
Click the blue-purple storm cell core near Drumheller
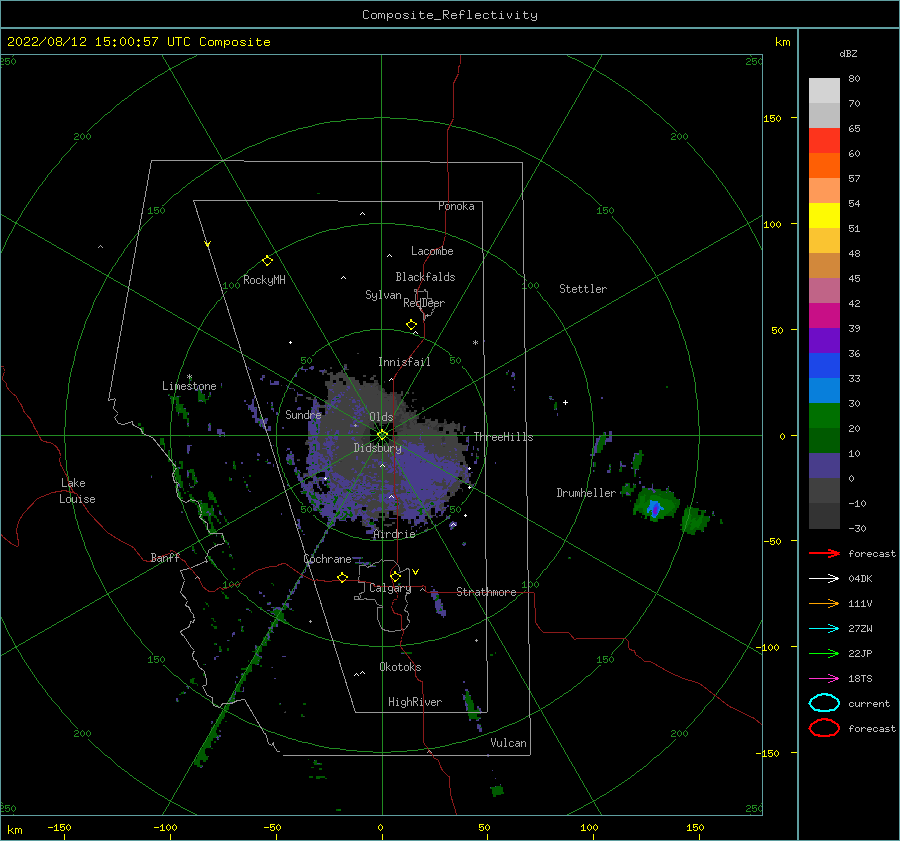coord(654,509)
